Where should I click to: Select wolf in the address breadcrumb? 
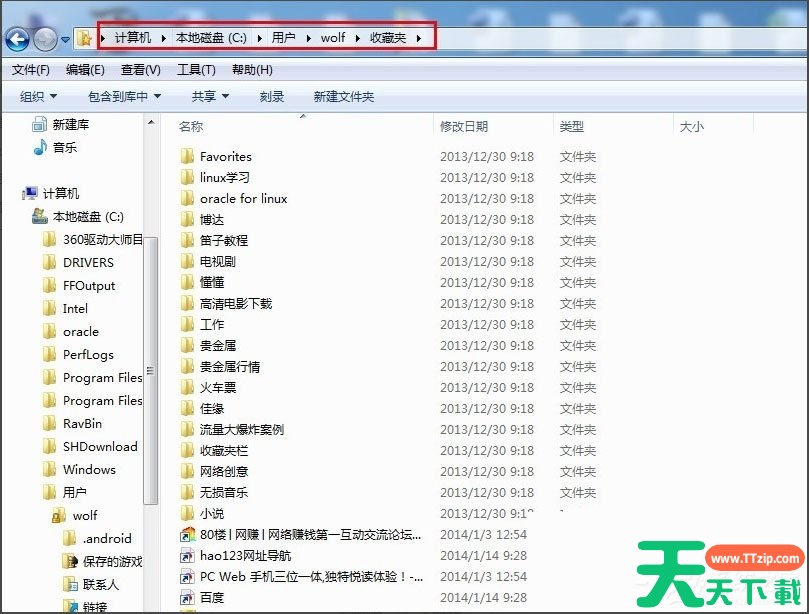tap(333, 38)
